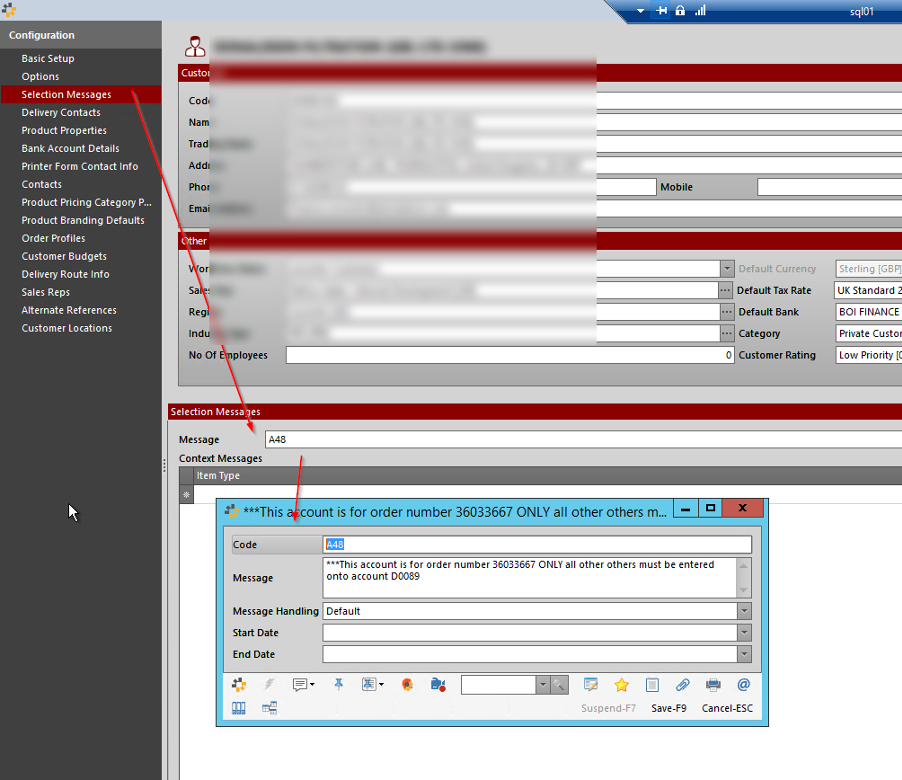This screenshot has height=780, width=902.
Task: Click the paperclip attachment icon in the dialog
Action: pos(682,684)
